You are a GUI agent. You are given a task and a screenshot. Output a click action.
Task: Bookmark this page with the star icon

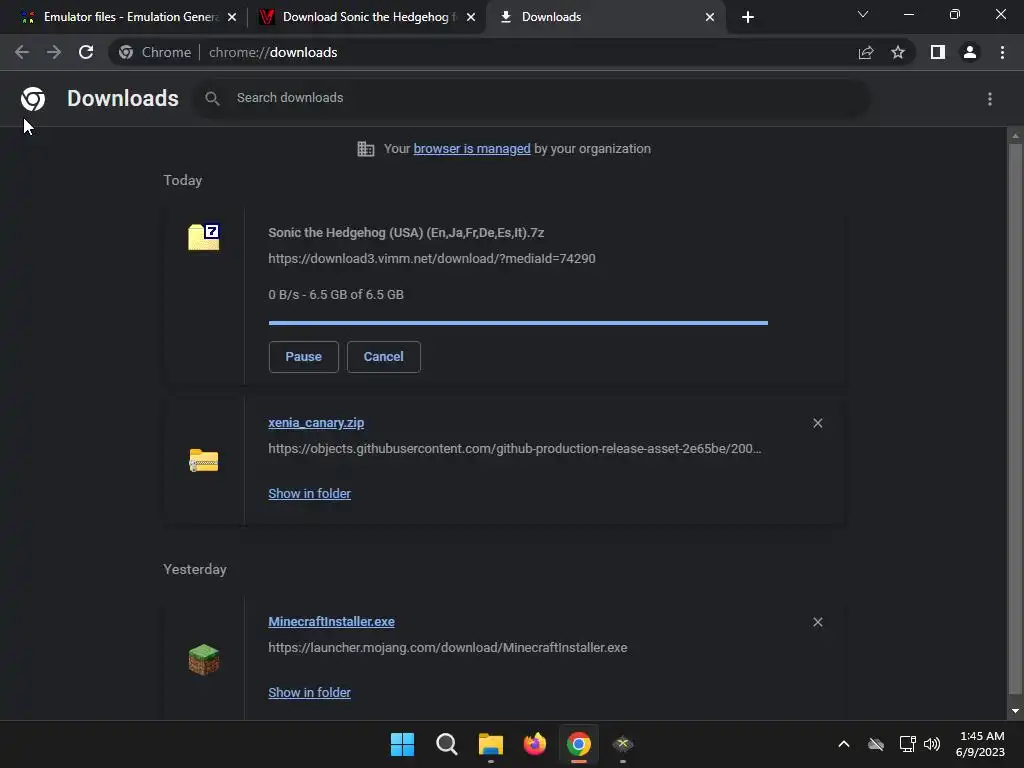(898, 52)
